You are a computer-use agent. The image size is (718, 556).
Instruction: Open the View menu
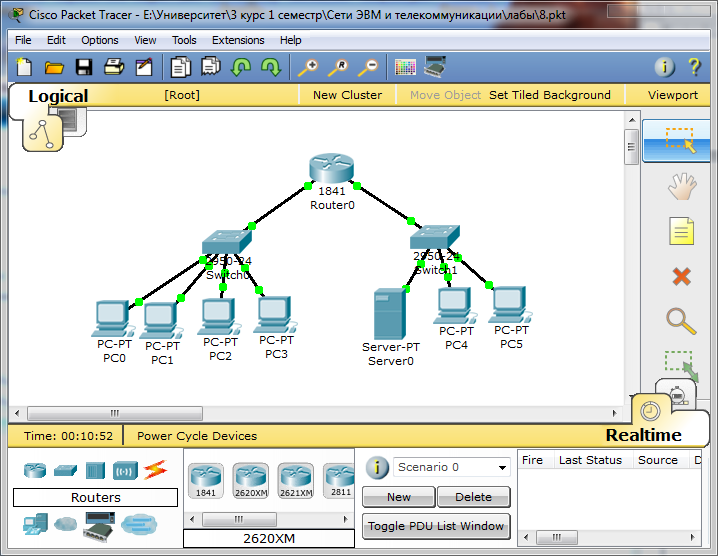[145, 40]
